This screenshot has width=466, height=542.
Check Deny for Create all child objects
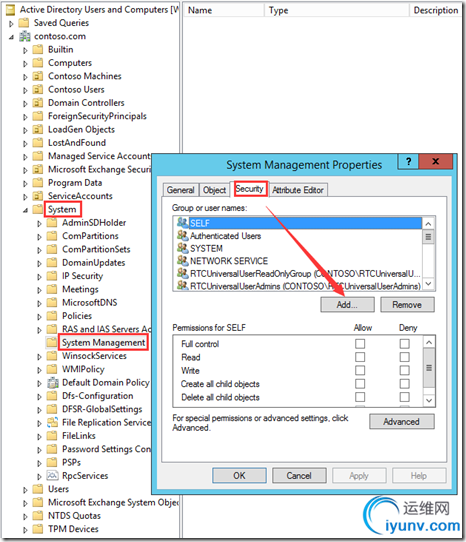pos(404,384)
